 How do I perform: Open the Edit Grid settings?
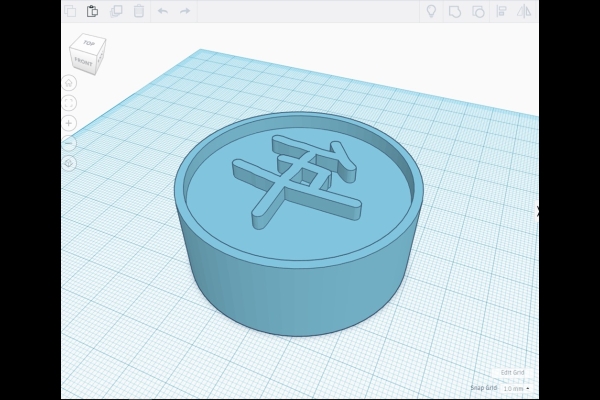click(x=512, y=372)
